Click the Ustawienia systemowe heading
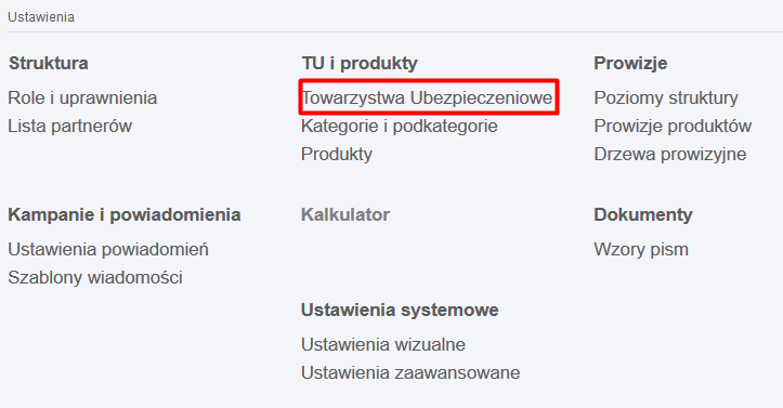 [399, 310]
